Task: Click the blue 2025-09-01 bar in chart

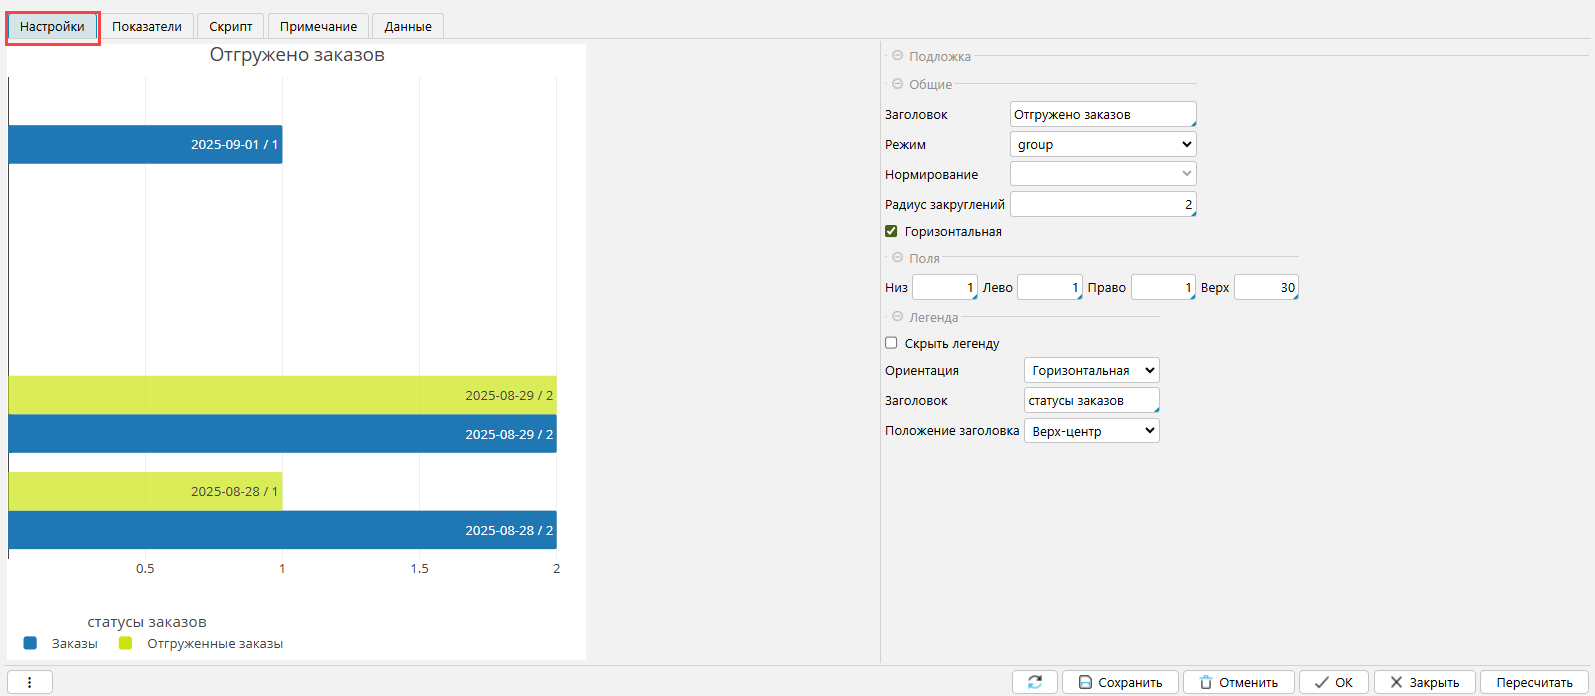Action: (145, 144)
